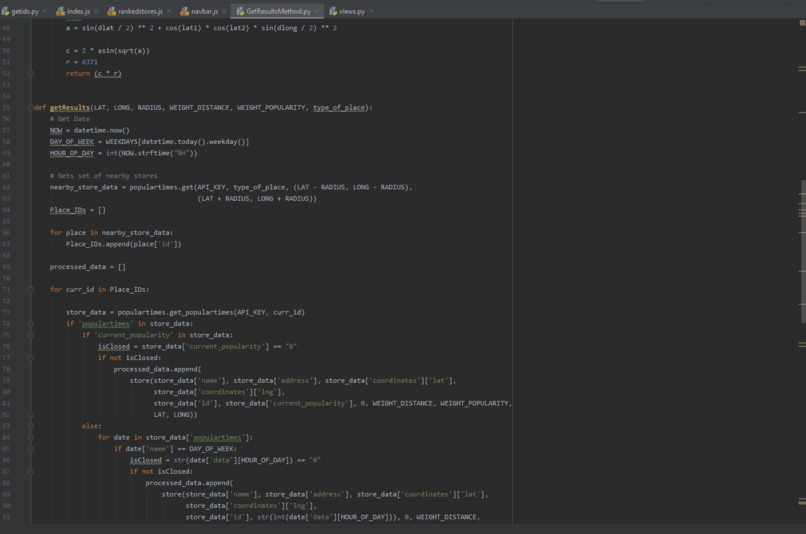The image size is (806, 534).
Task: Click Place_IDs.append call on line 67
Action: (x=123, y=244)
